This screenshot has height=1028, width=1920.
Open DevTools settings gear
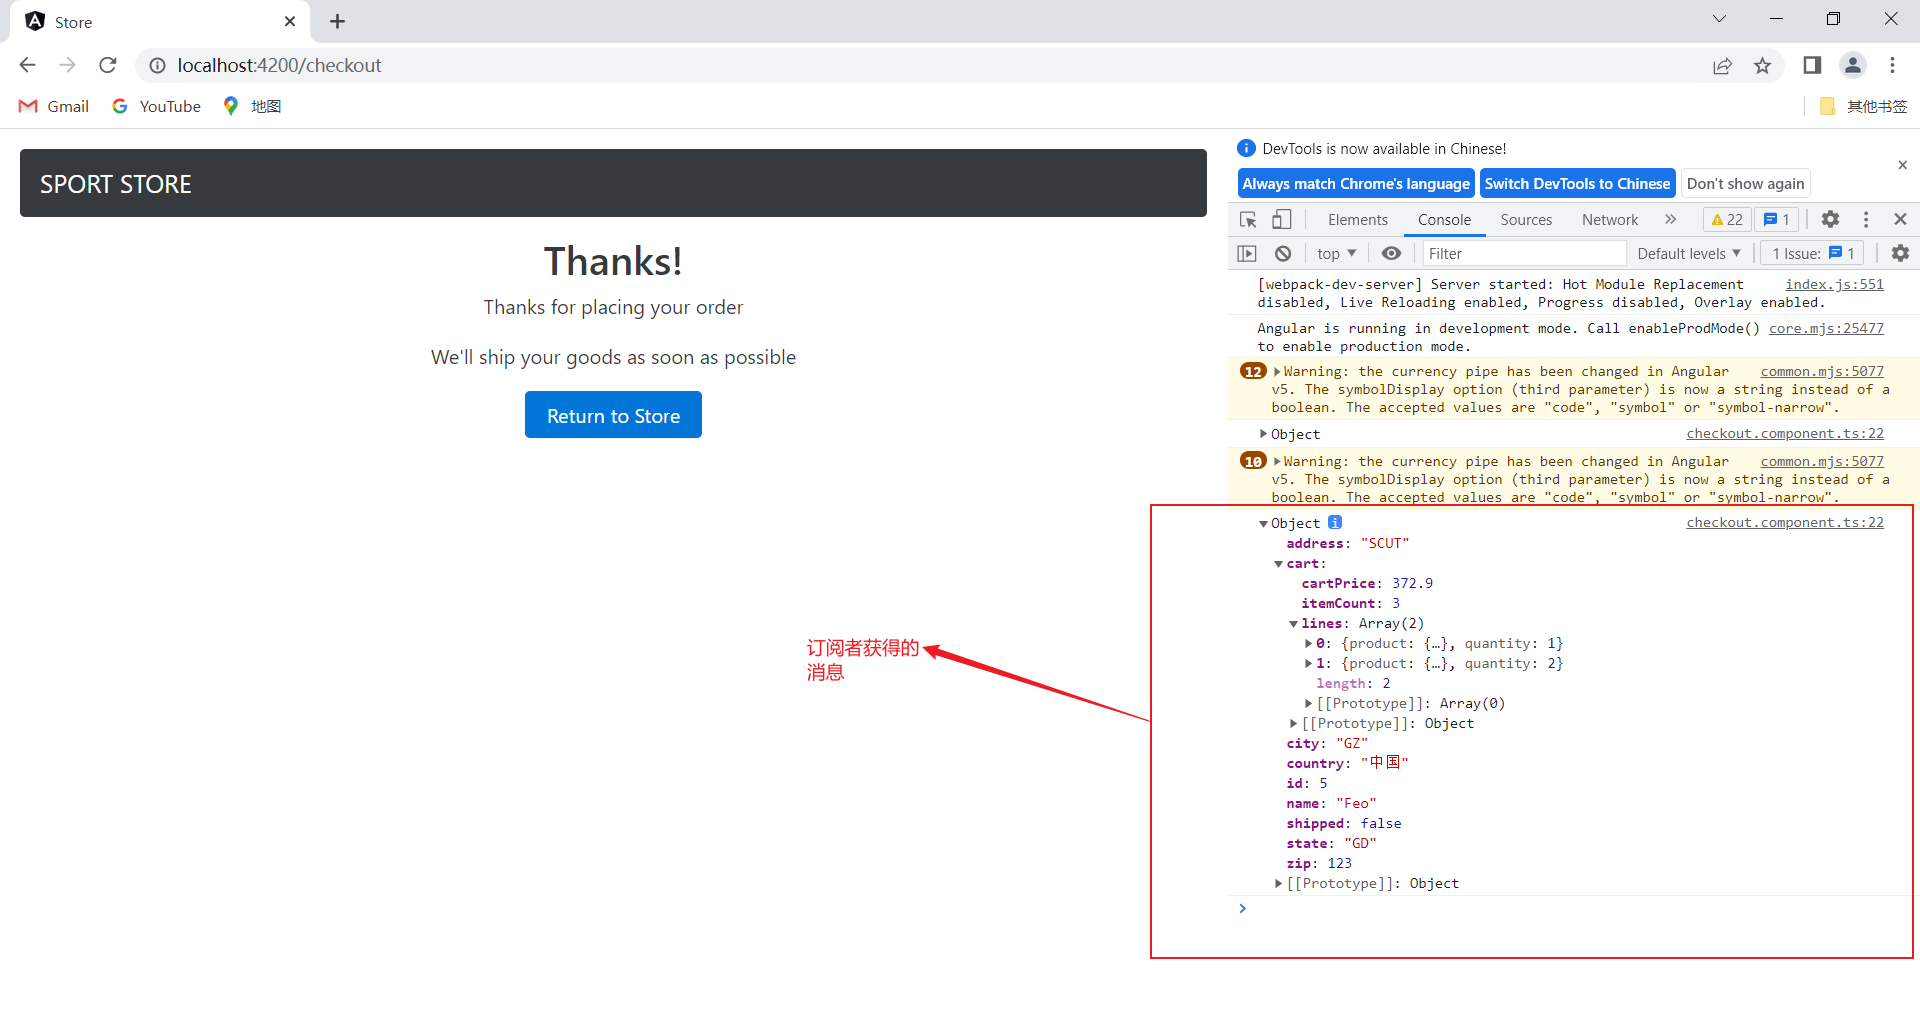click(x=1830, y=219)
